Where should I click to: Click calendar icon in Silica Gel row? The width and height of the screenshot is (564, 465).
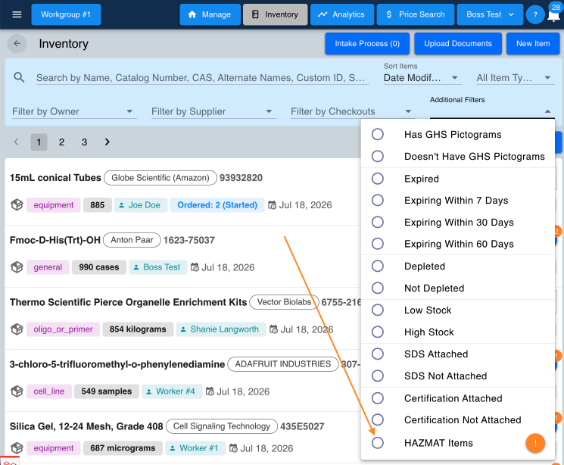coord(233,448)
